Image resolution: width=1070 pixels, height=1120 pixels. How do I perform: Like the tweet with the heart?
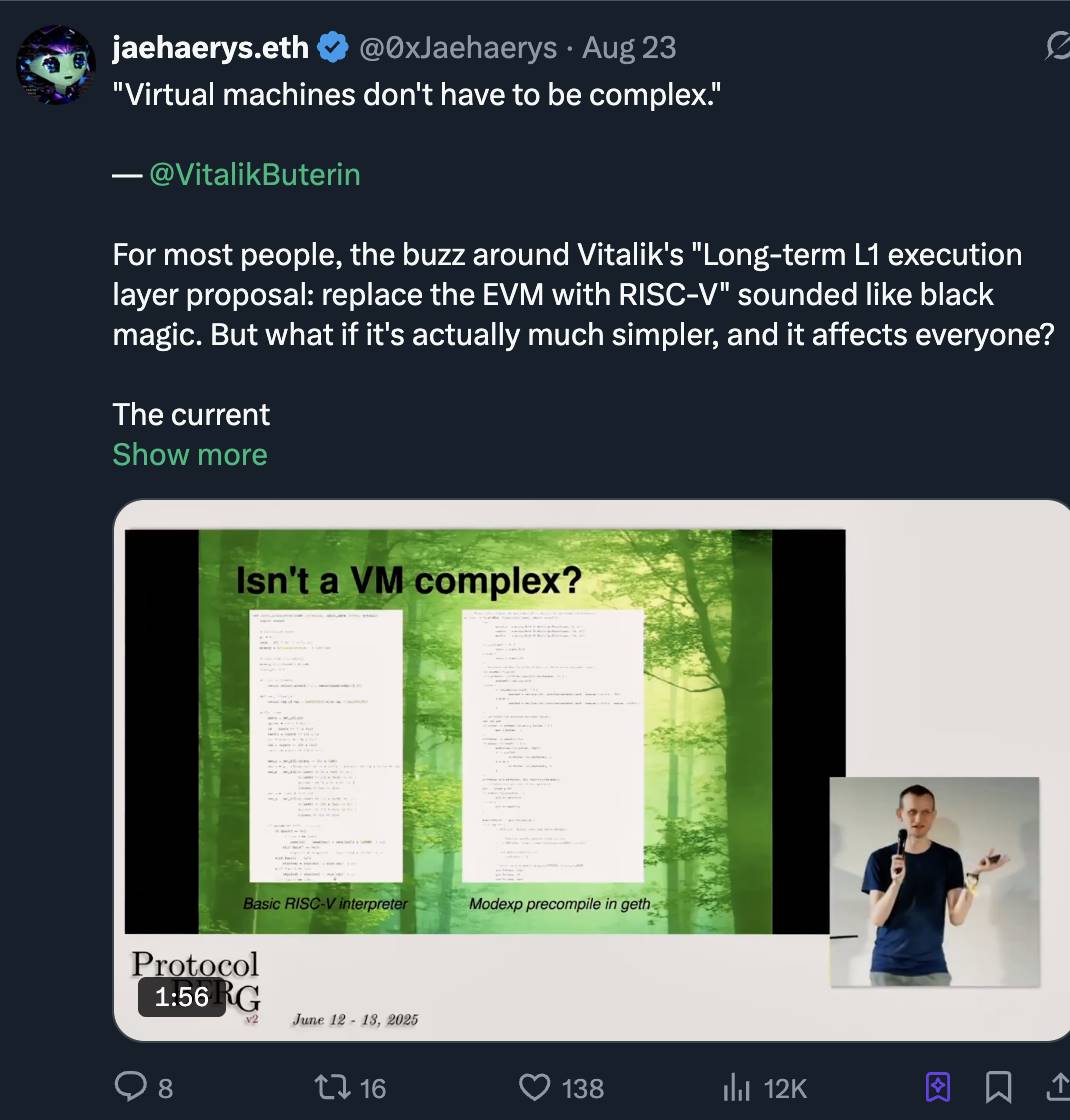[x=536, y=1086]
